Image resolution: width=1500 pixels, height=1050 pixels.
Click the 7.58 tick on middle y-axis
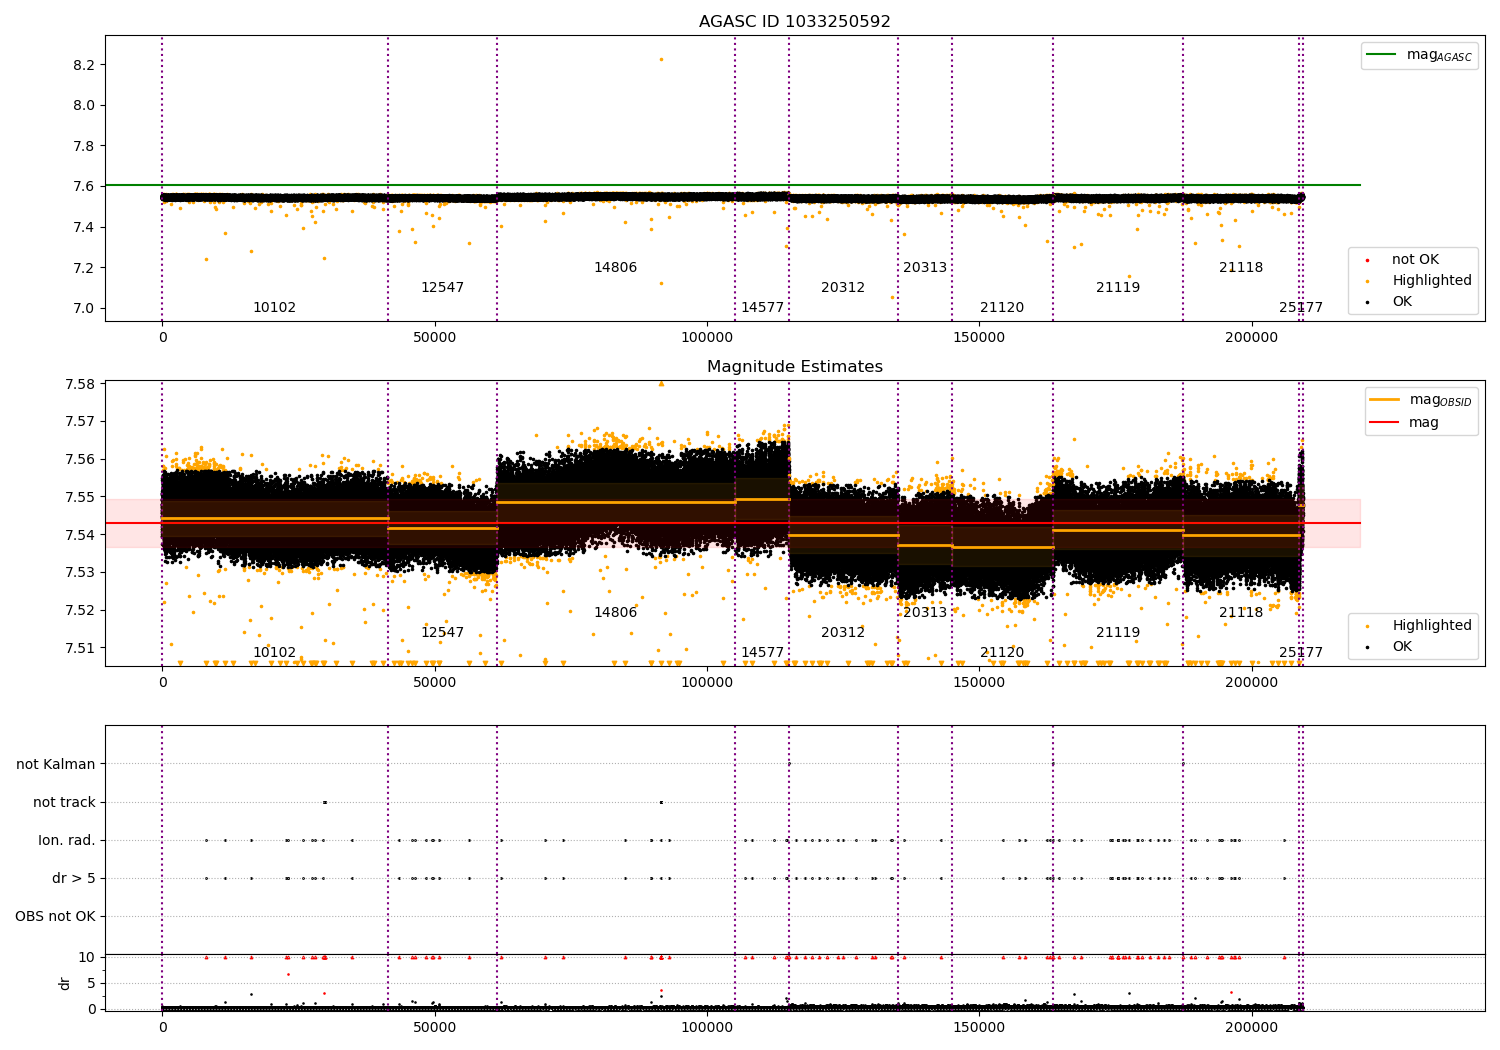click(x=79, y=385)
